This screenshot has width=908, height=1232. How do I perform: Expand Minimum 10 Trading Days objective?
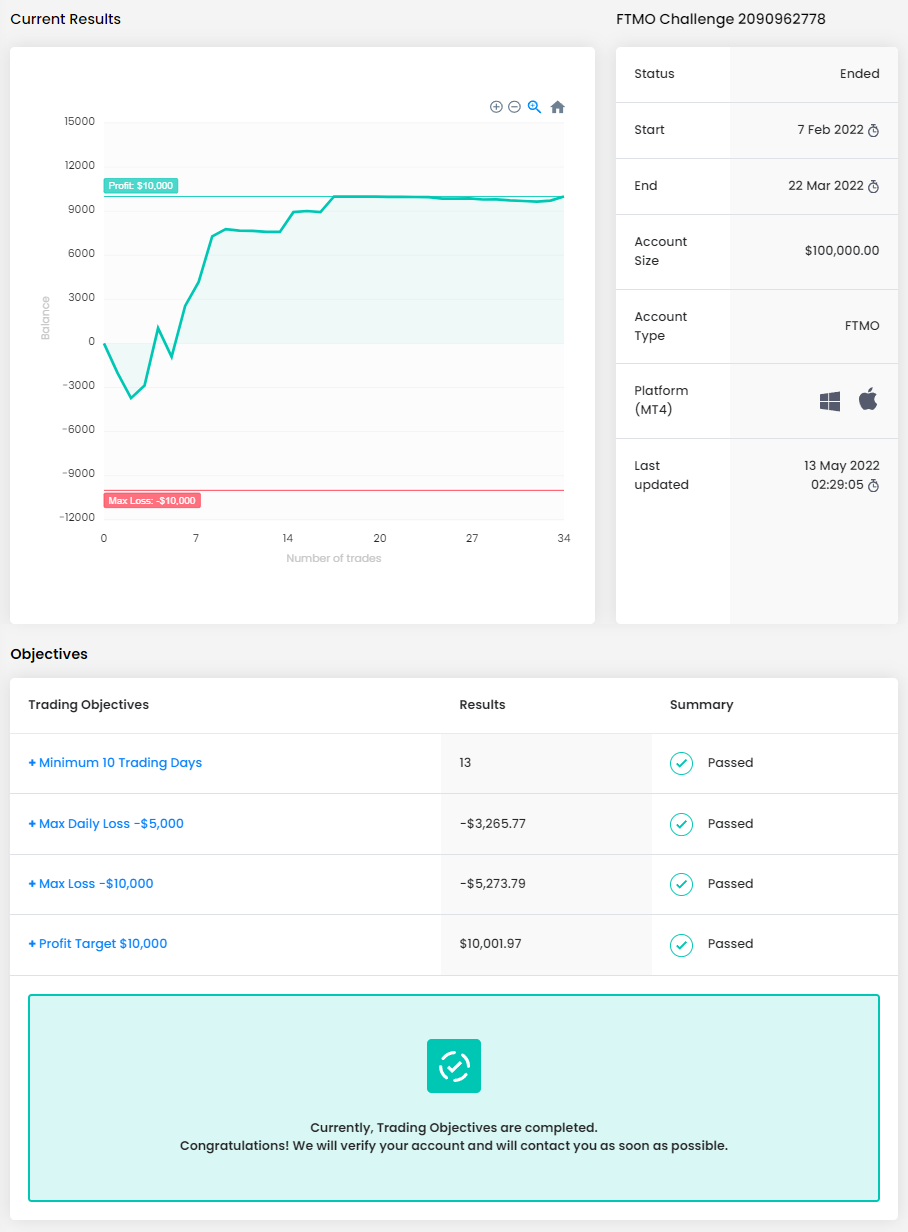[x=115, y=763]
